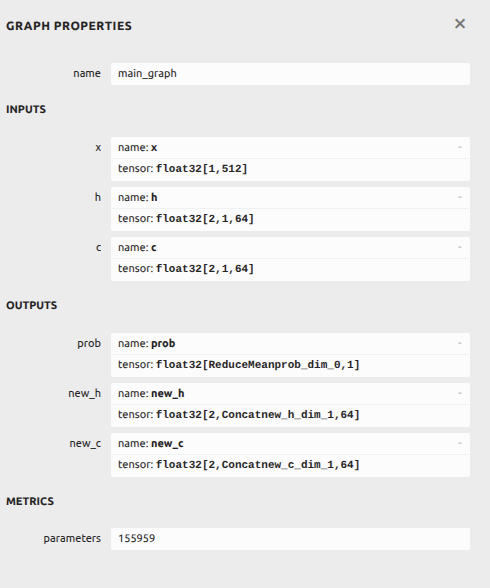Collapse the c input entry

coord(460,247)
